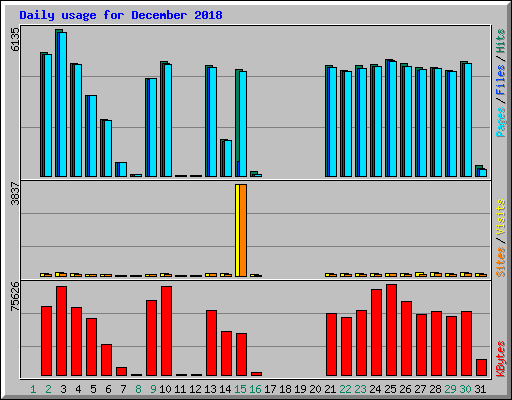Click day label 26 on the x-axis
This screenshot has width=512, height=400.
point(405,389)
